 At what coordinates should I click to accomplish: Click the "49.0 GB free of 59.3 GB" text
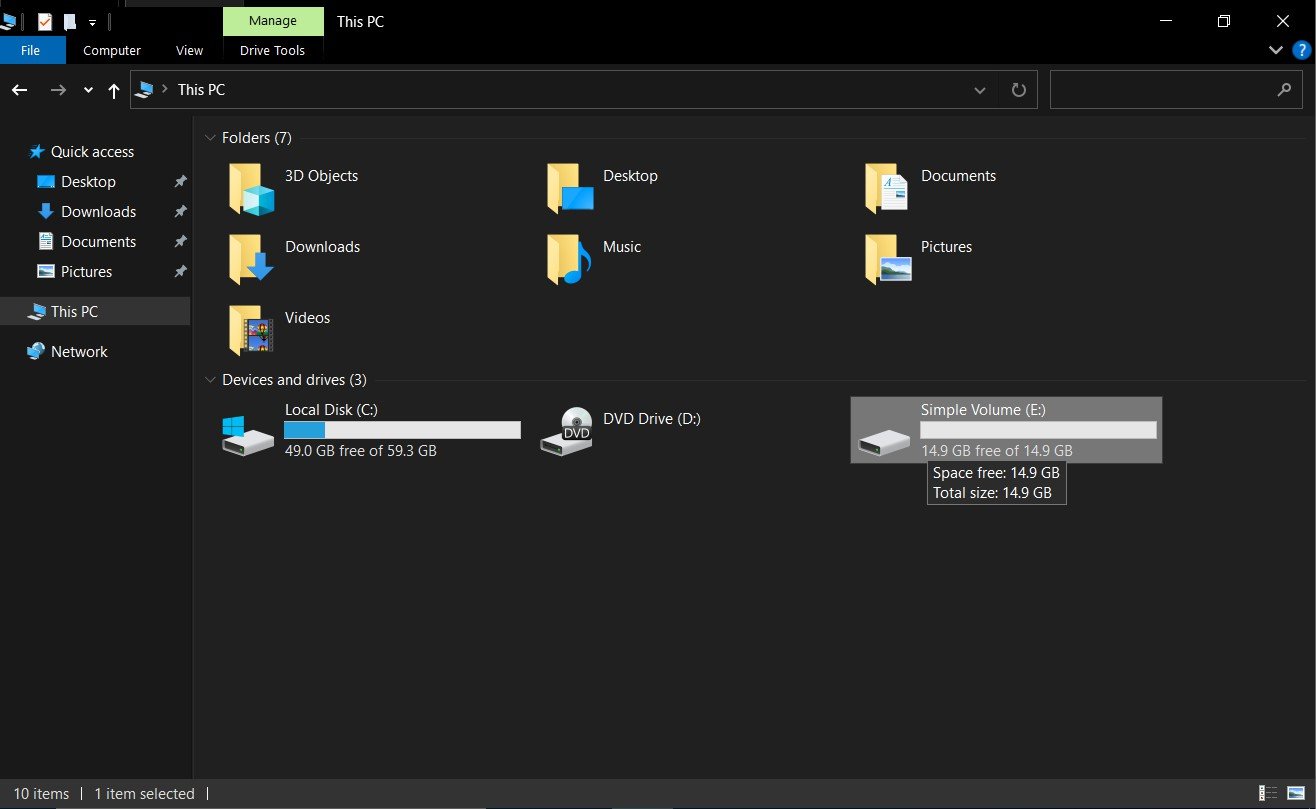(x=360, y=451)
